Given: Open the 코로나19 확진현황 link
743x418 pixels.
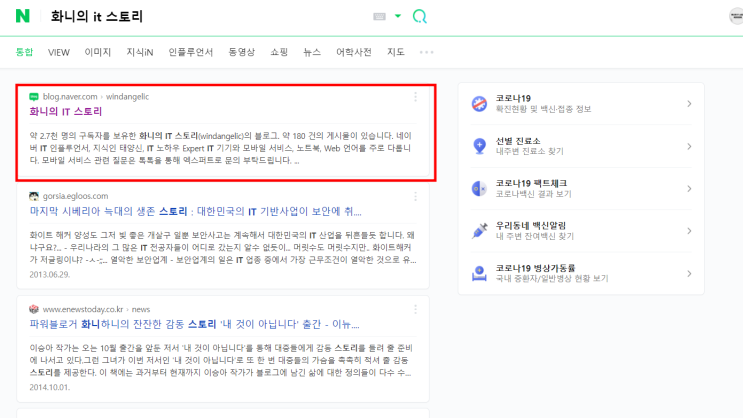Looking at the screenshot, I should 543,103.
